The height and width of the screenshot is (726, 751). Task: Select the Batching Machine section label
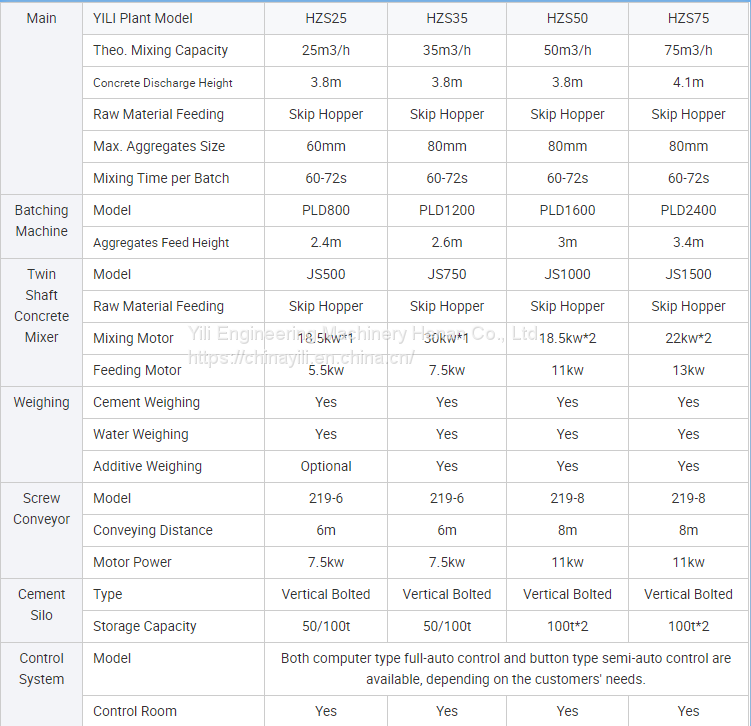click(42, 221)
